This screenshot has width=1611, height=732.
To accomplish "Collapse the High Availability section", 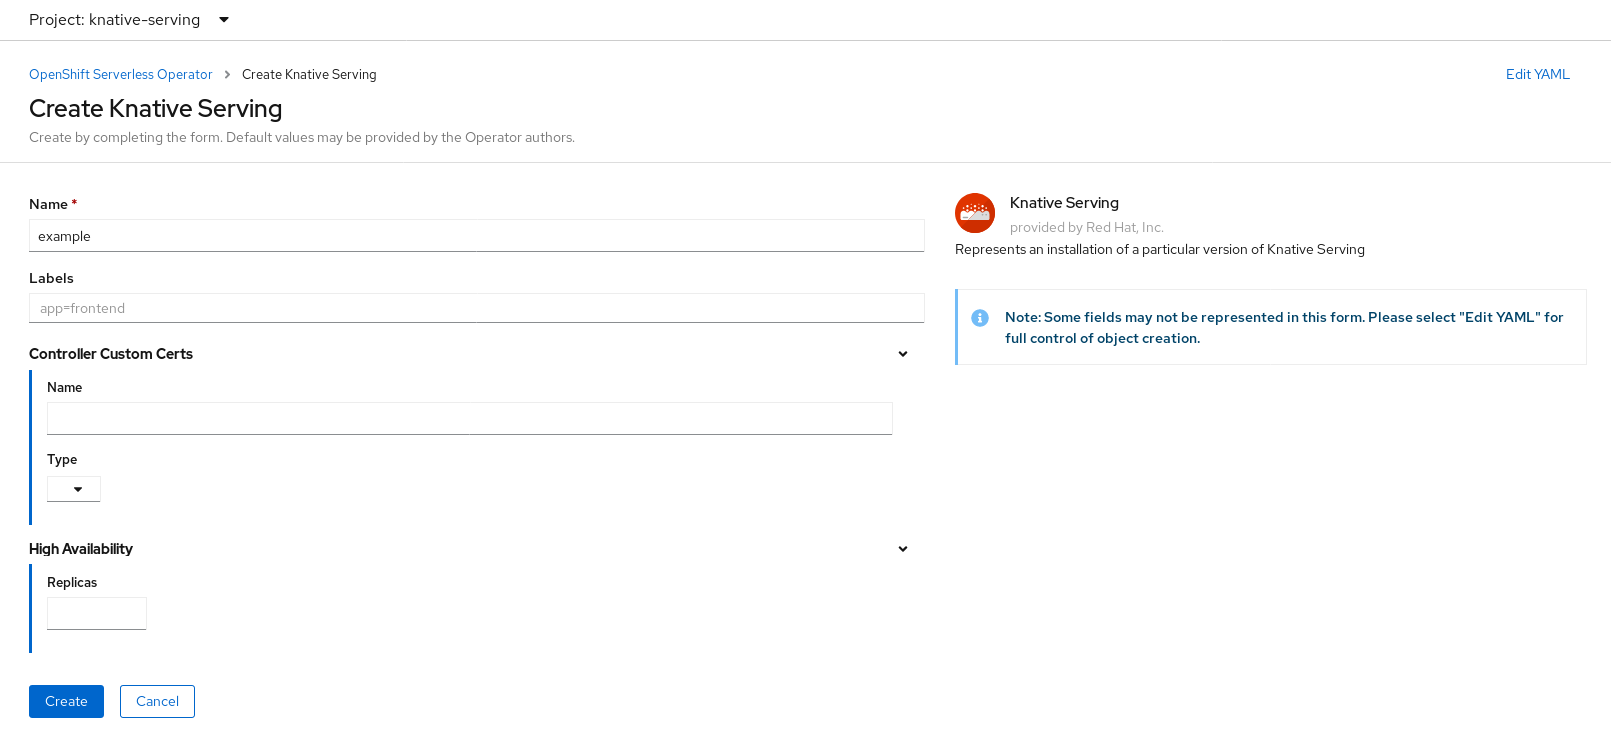I will click(x=902, y=549).
